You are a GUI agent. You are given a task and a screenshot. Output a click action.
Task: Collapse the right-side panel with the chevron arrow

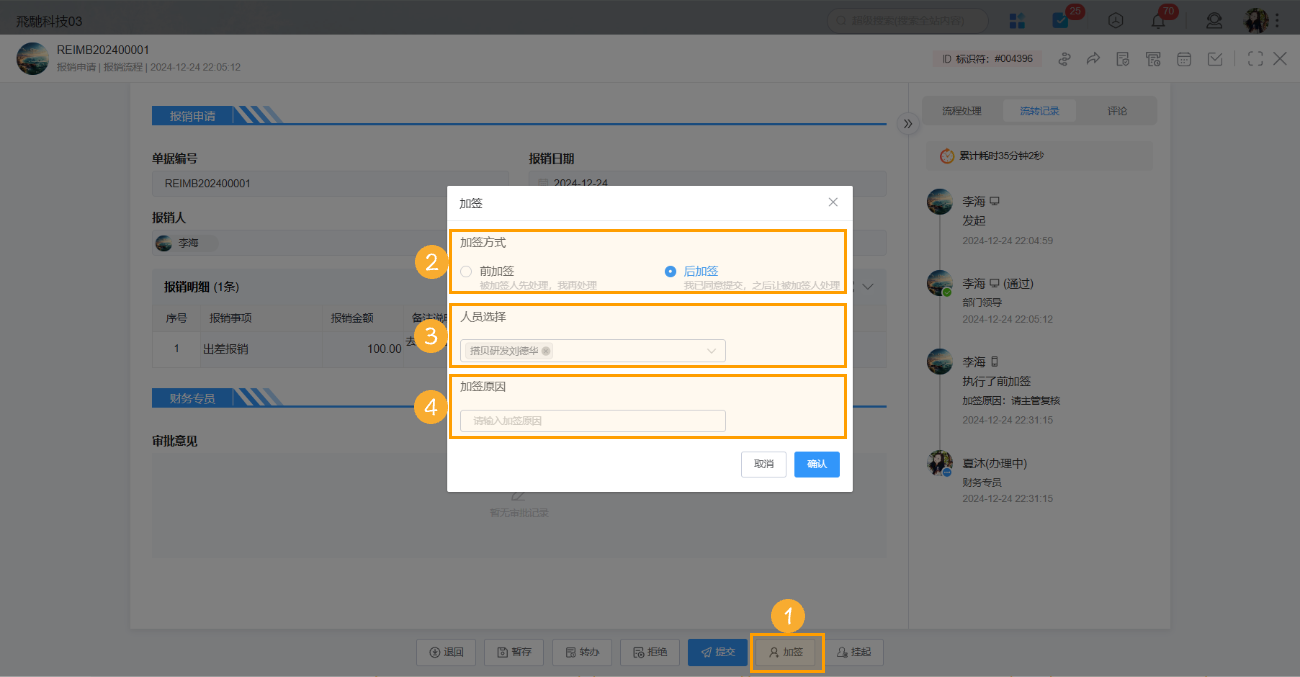908,123
